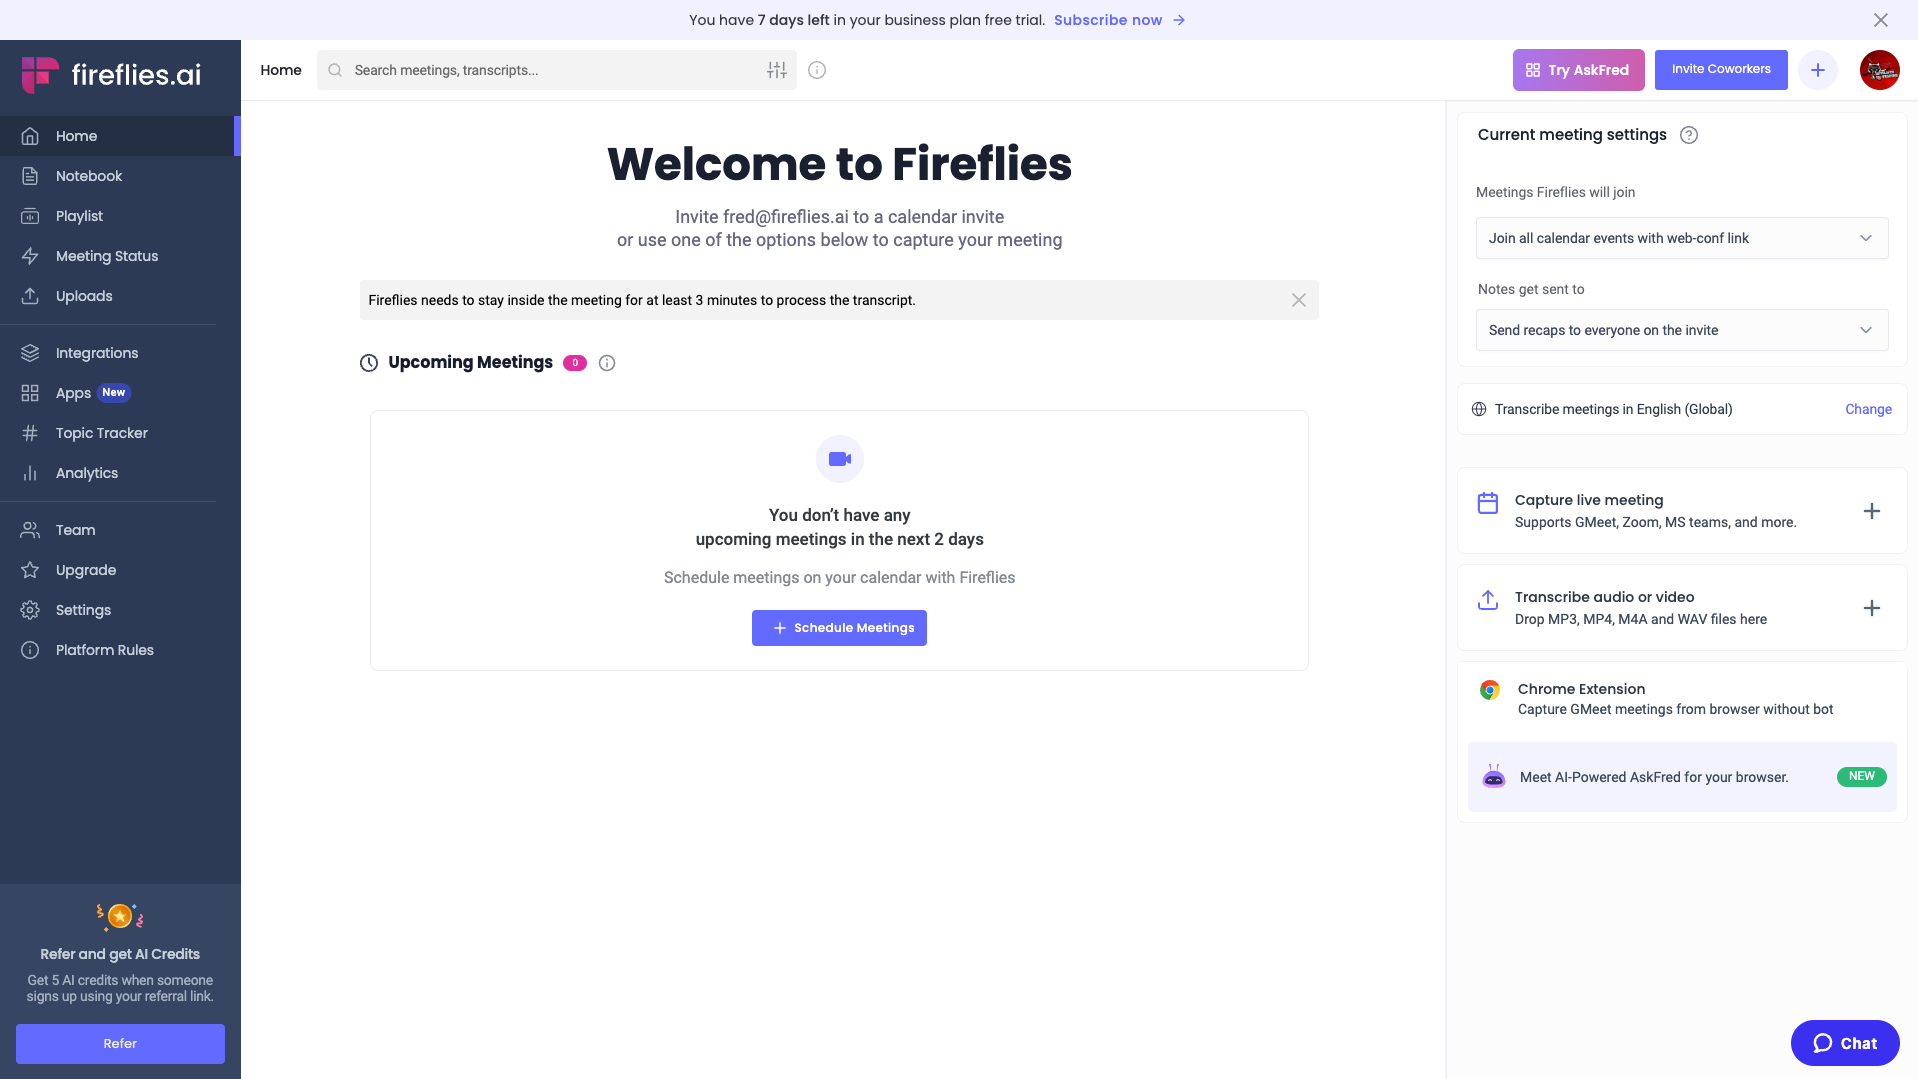Viewport: 1918px width, 1079px height.
Task: Click the search meetings input field
Action: tap(550, 70)
